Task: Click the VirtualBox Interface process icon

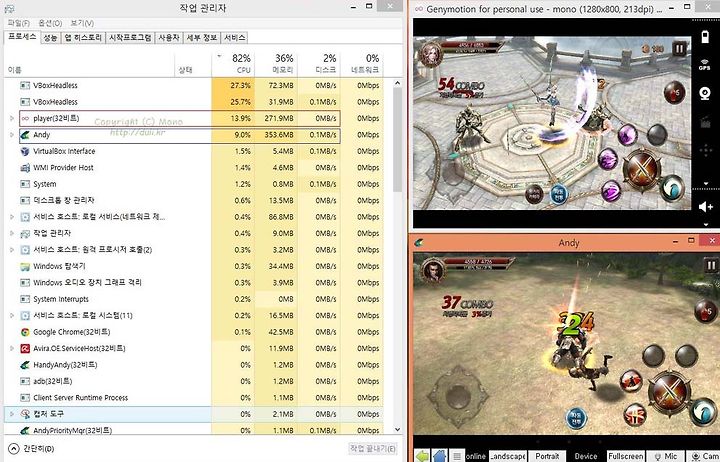Action: pyautogui.click(x=25, y=151)
